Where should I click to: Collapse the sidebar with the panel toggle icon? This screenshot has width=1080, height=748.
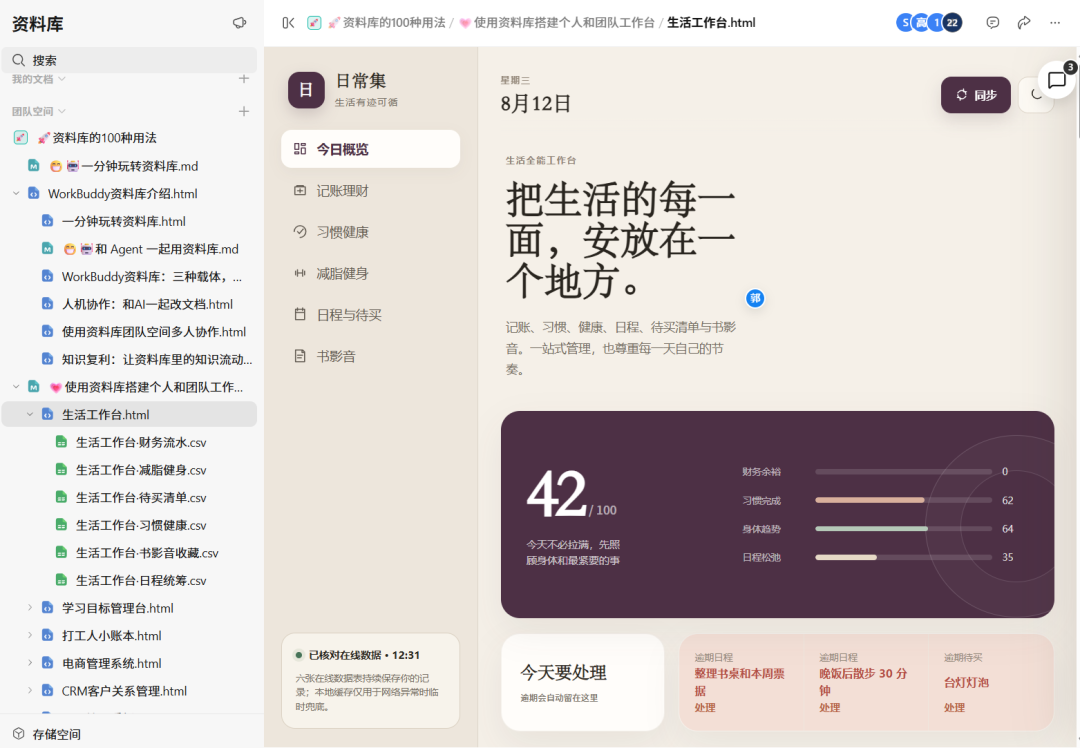click(x=289, y=23)
